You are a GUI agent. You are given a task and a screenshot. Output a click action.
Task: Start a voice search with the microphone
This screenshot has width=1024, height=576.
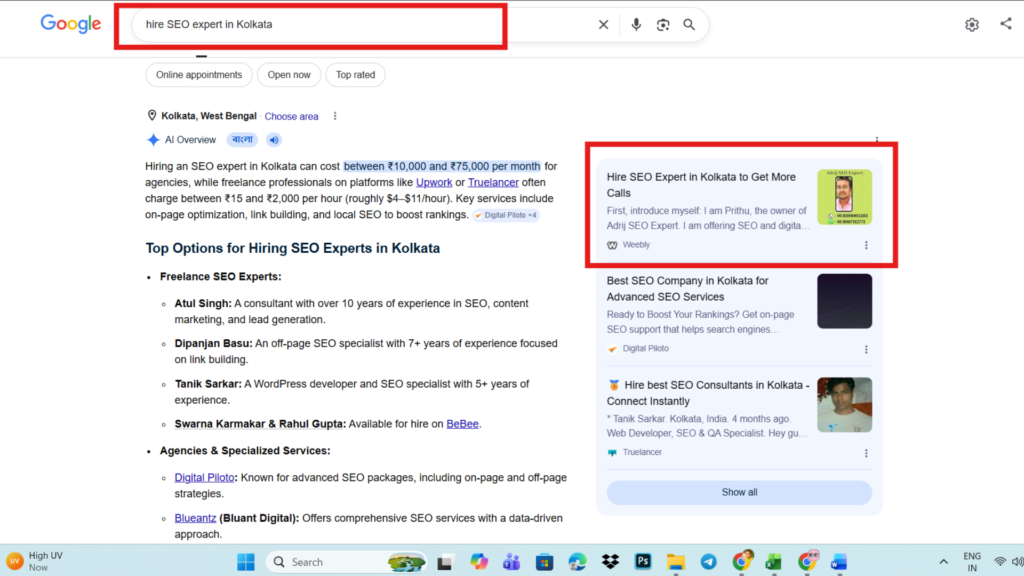click(x=636, y=25)
